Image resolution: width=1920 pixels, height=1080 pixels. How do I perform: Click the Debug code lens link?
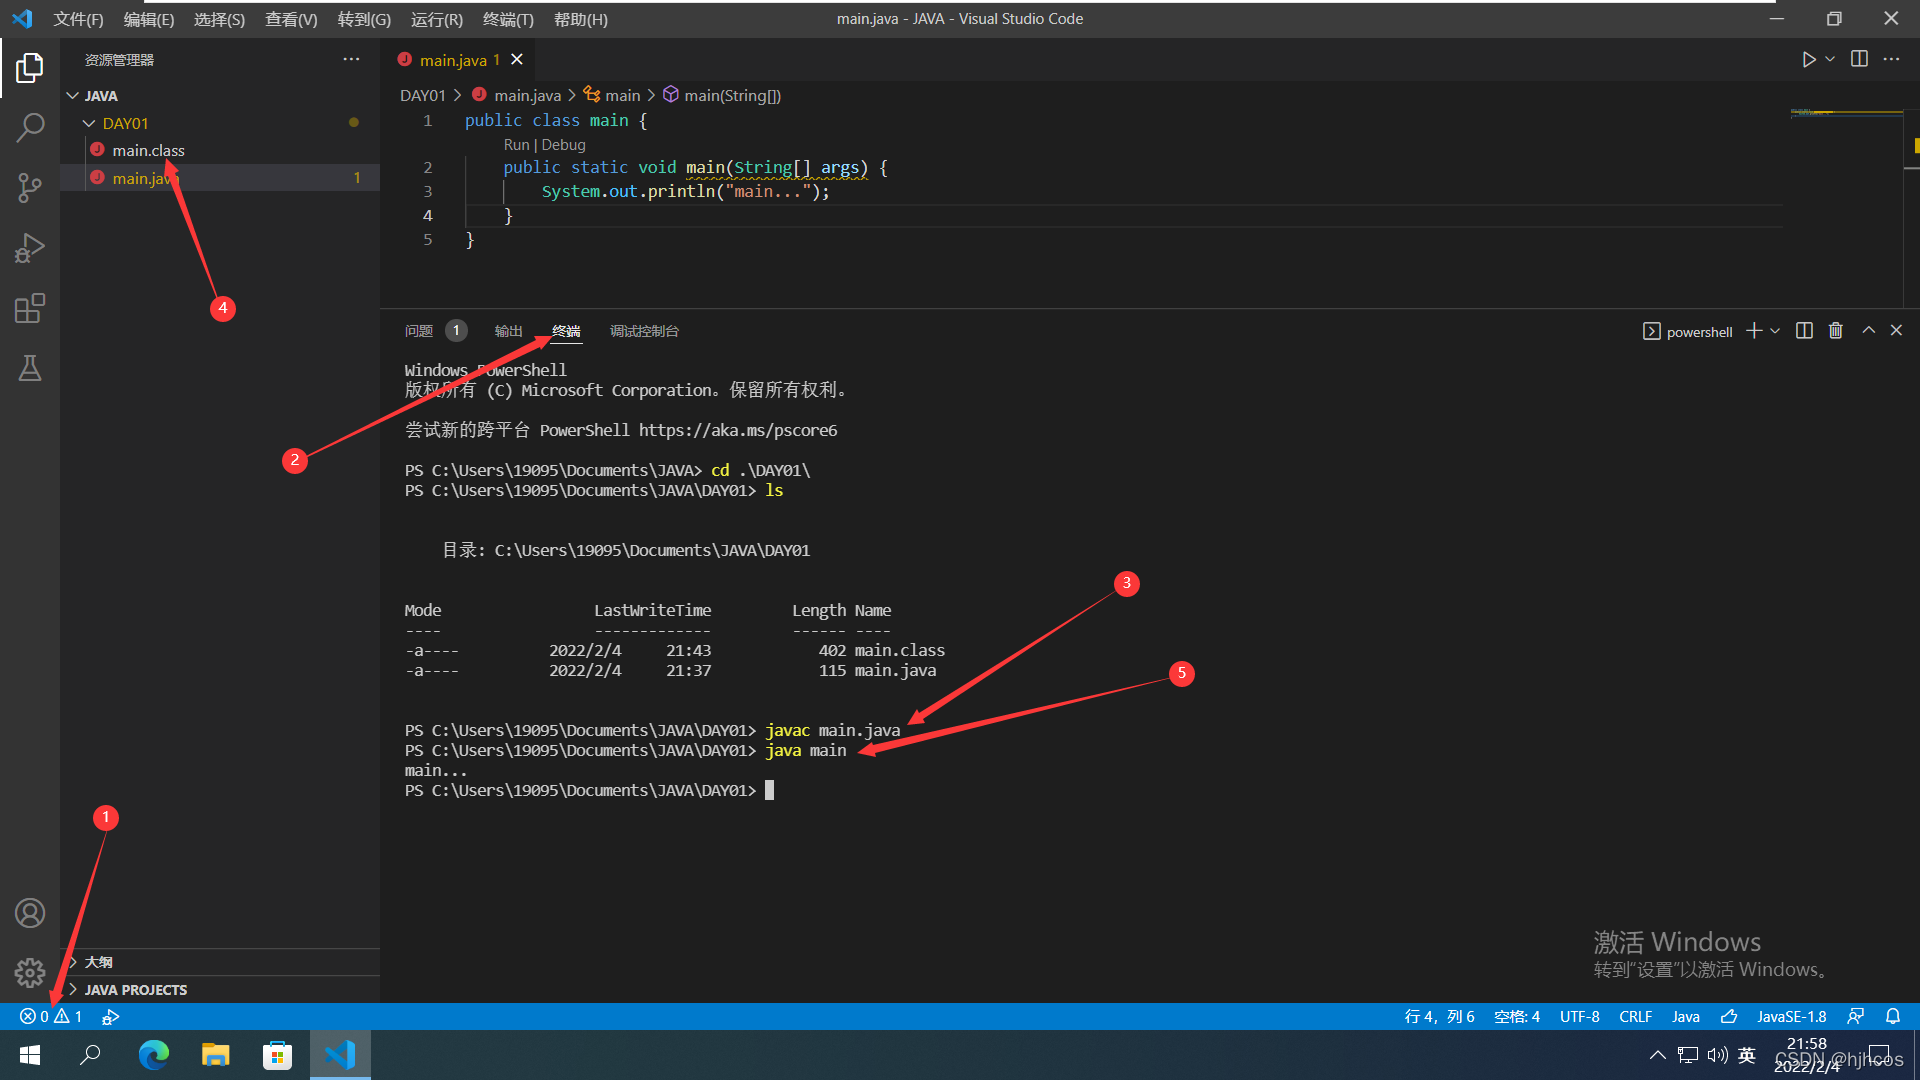563,145
